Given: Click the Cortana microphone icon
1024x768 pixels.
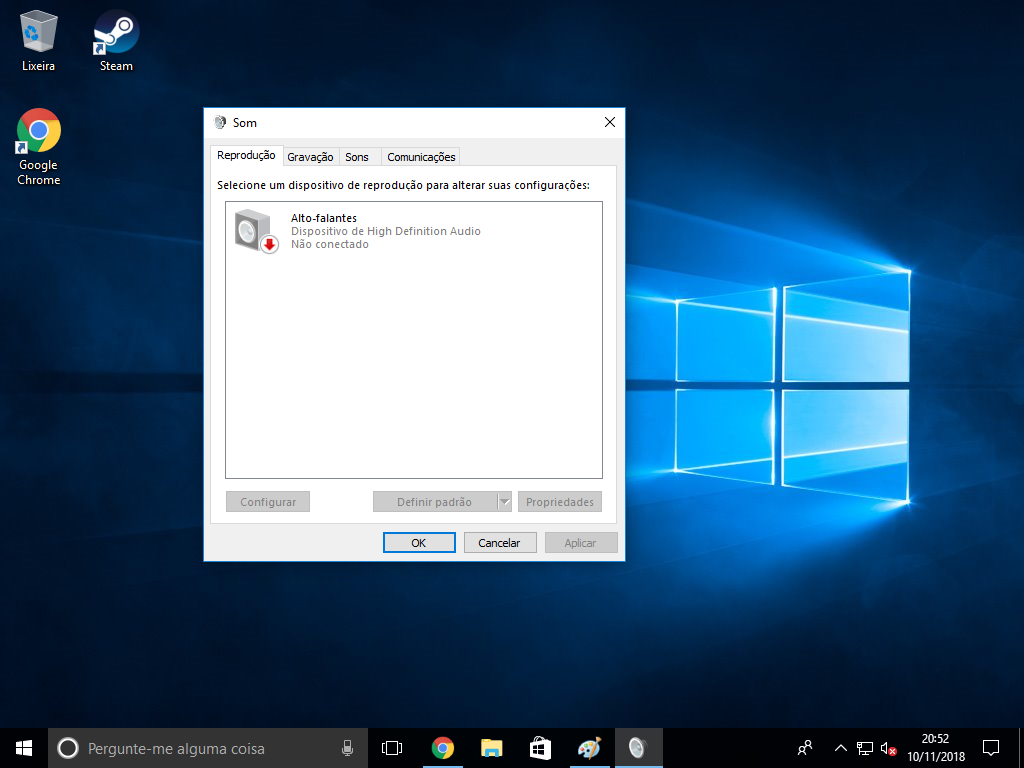Looking at the screenshot, I should click(347, 748).
